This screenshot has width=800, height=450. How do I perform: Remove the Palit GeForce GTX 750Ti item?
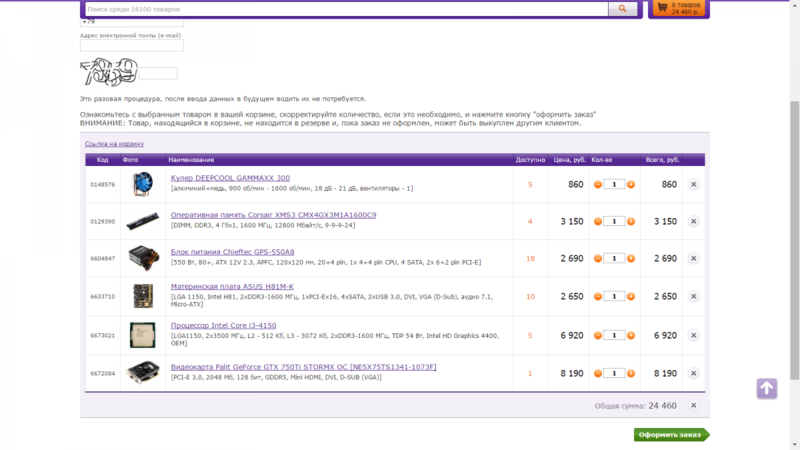tap(693, 373)
